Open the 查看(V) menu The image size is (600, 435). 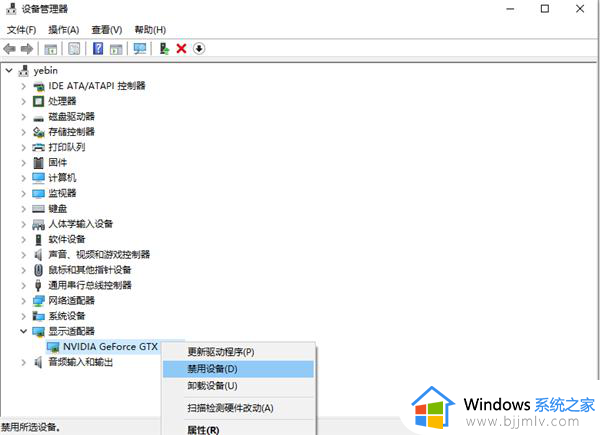107,30
